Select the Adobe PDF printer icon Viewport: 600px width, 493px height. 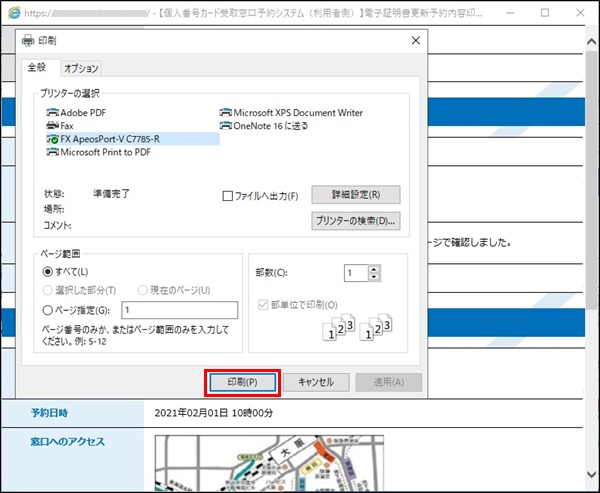pyautogui.click(x=52, y=113)
